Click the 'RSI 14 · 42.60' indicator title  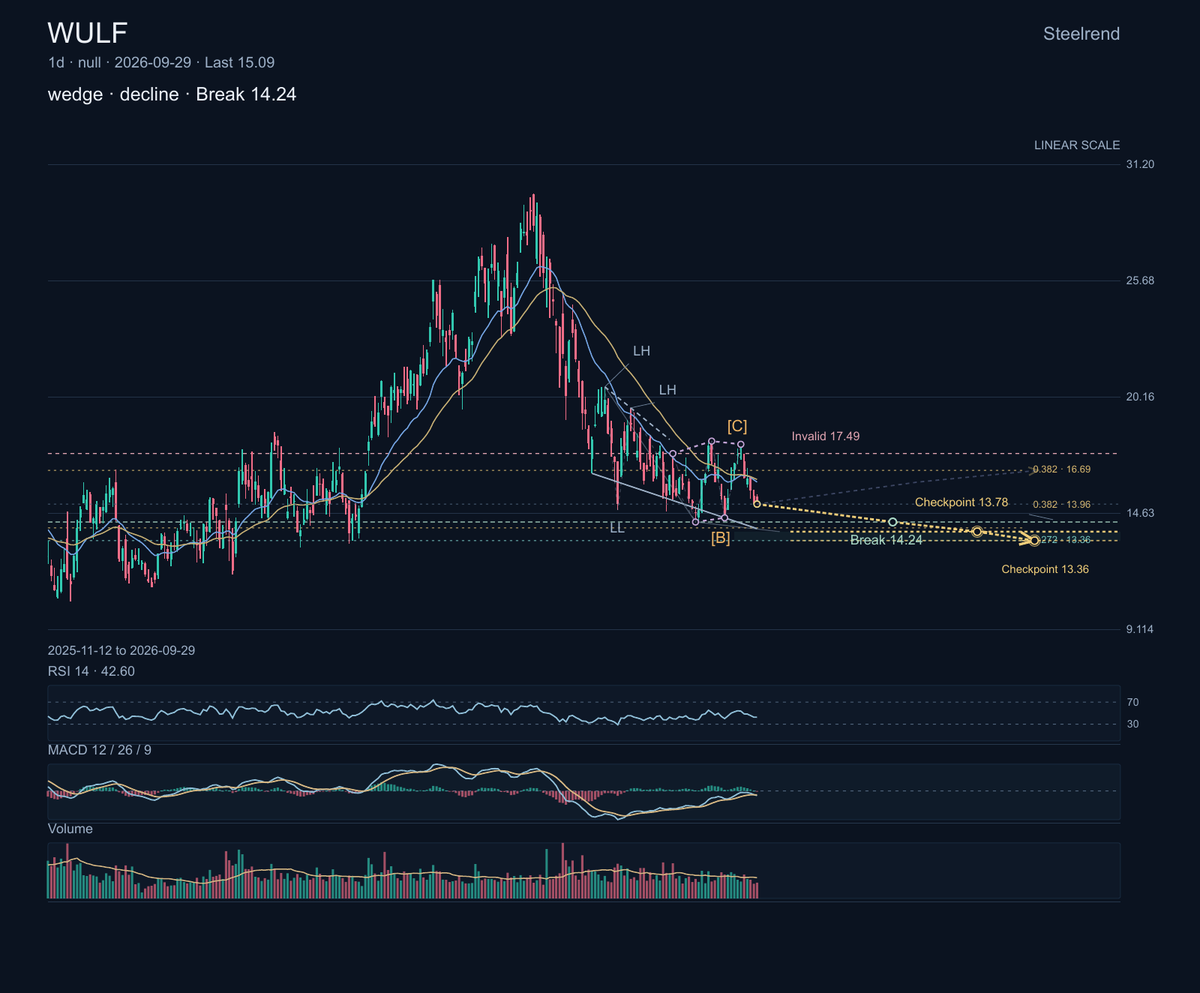[91, 671]
